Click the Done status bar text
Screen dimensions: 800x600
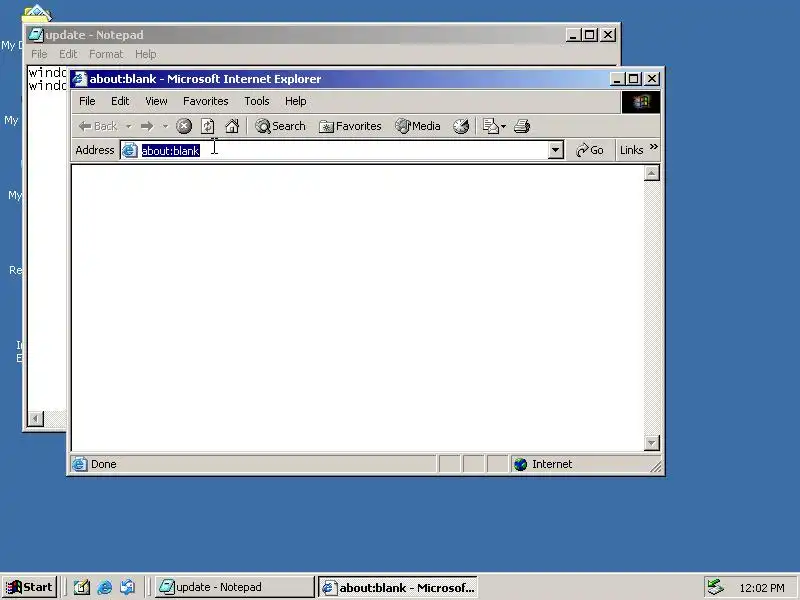point(104,464)
